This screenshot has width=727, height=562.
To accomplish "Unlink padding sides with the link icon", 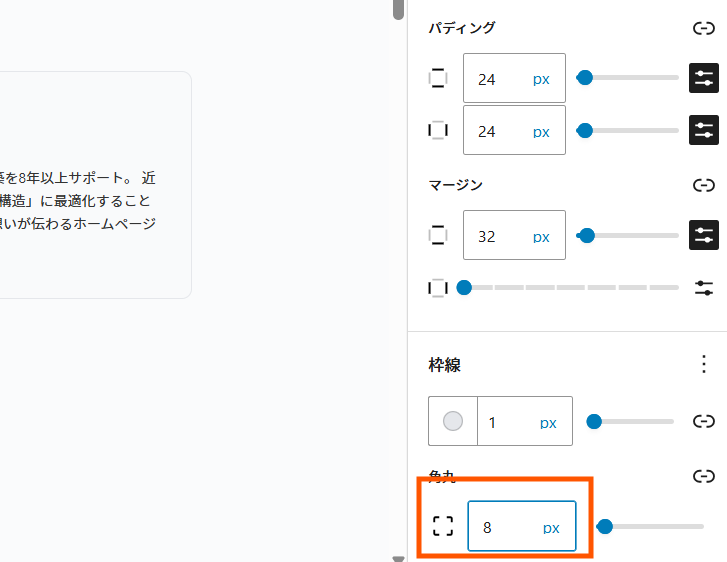I will pos(703,28).
